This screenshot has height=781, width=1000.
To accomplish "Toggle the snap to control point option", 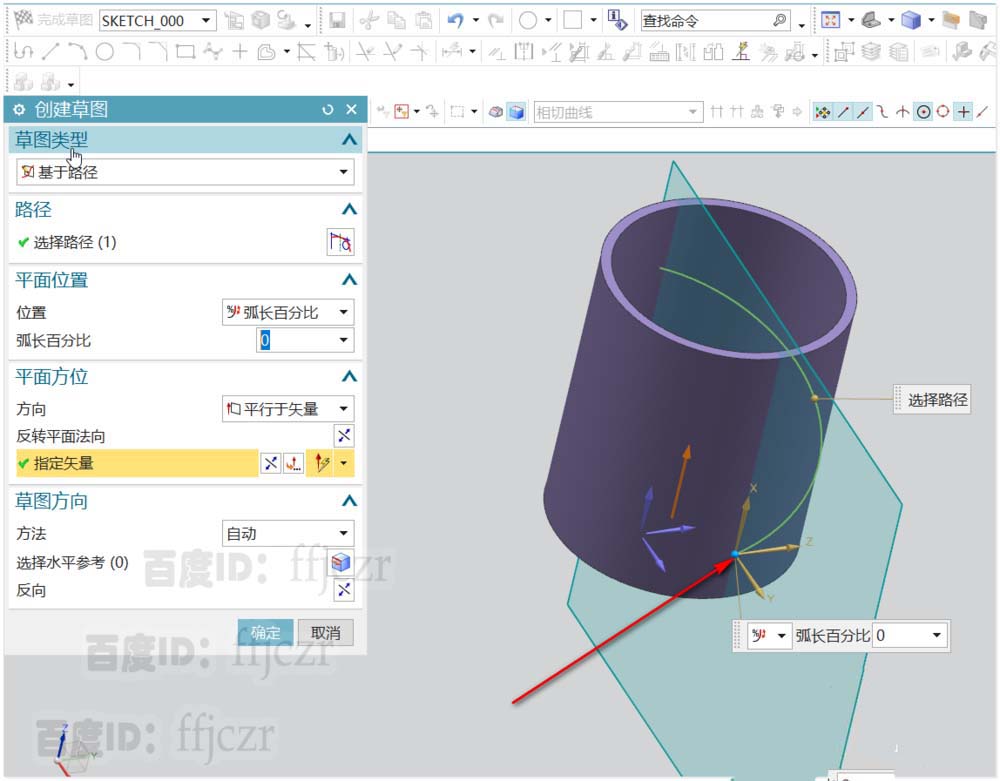I will [x=883, y=112].
